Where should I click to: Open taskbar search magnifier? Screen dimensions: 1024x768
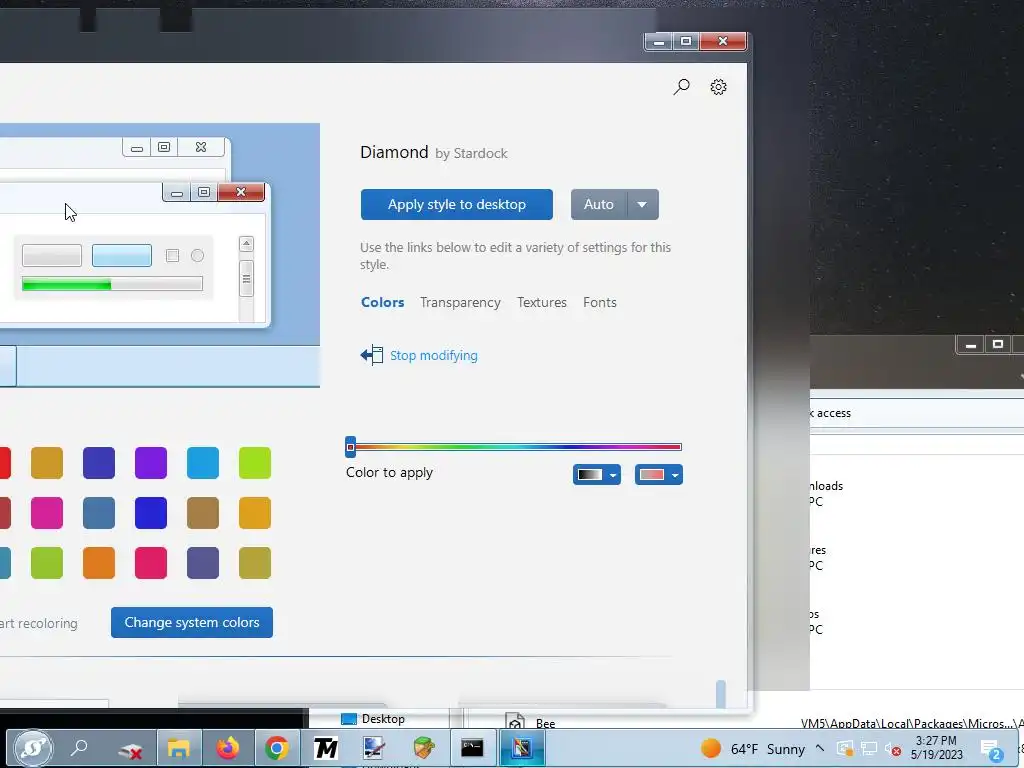pos(80,747)
